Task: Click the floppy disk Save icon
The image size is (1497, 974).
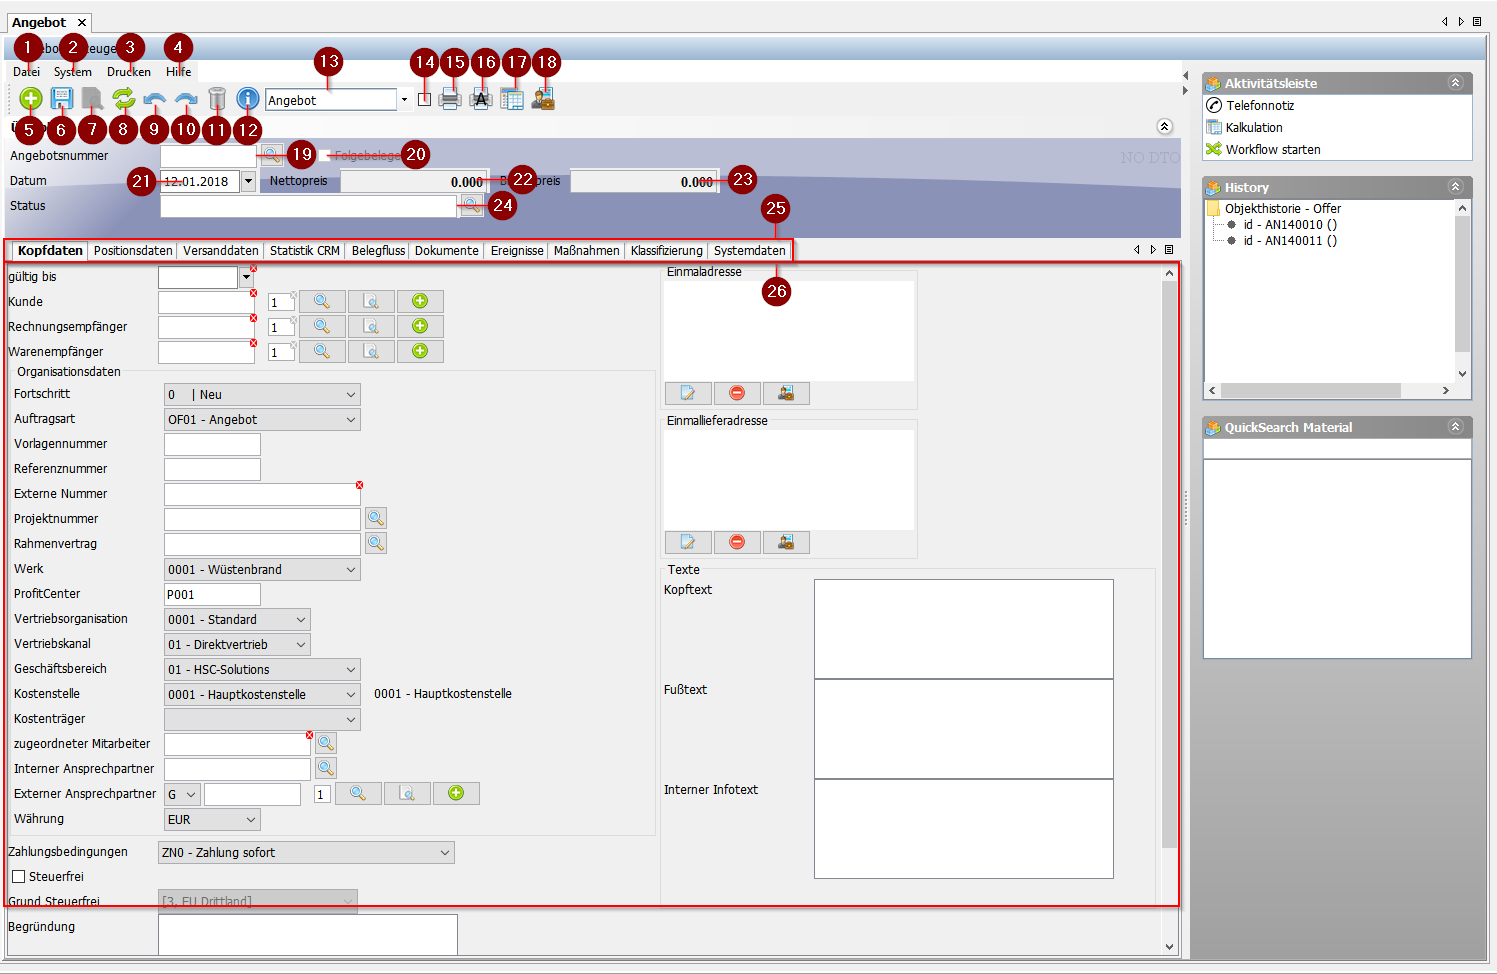Action: pos(62,98)
